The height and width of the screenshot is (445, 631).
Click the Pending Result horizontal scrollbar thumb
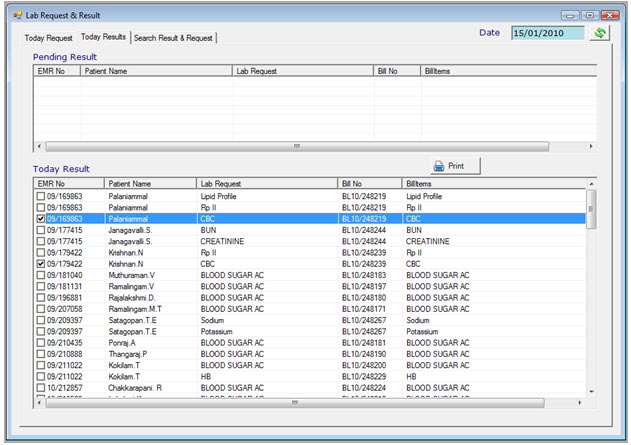coord(297,146)
